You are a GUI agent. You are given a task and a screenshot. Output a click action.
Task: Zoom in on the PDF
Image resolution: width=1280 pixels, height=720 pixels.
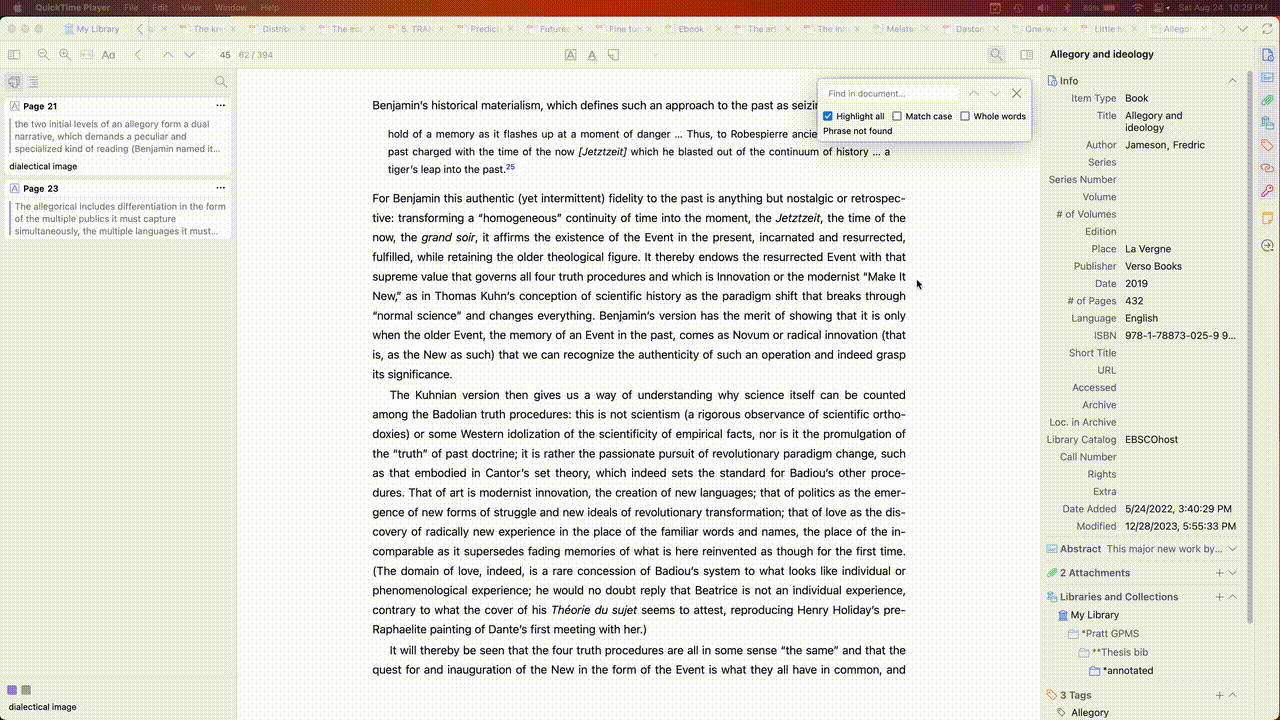[x=65, y=55]
